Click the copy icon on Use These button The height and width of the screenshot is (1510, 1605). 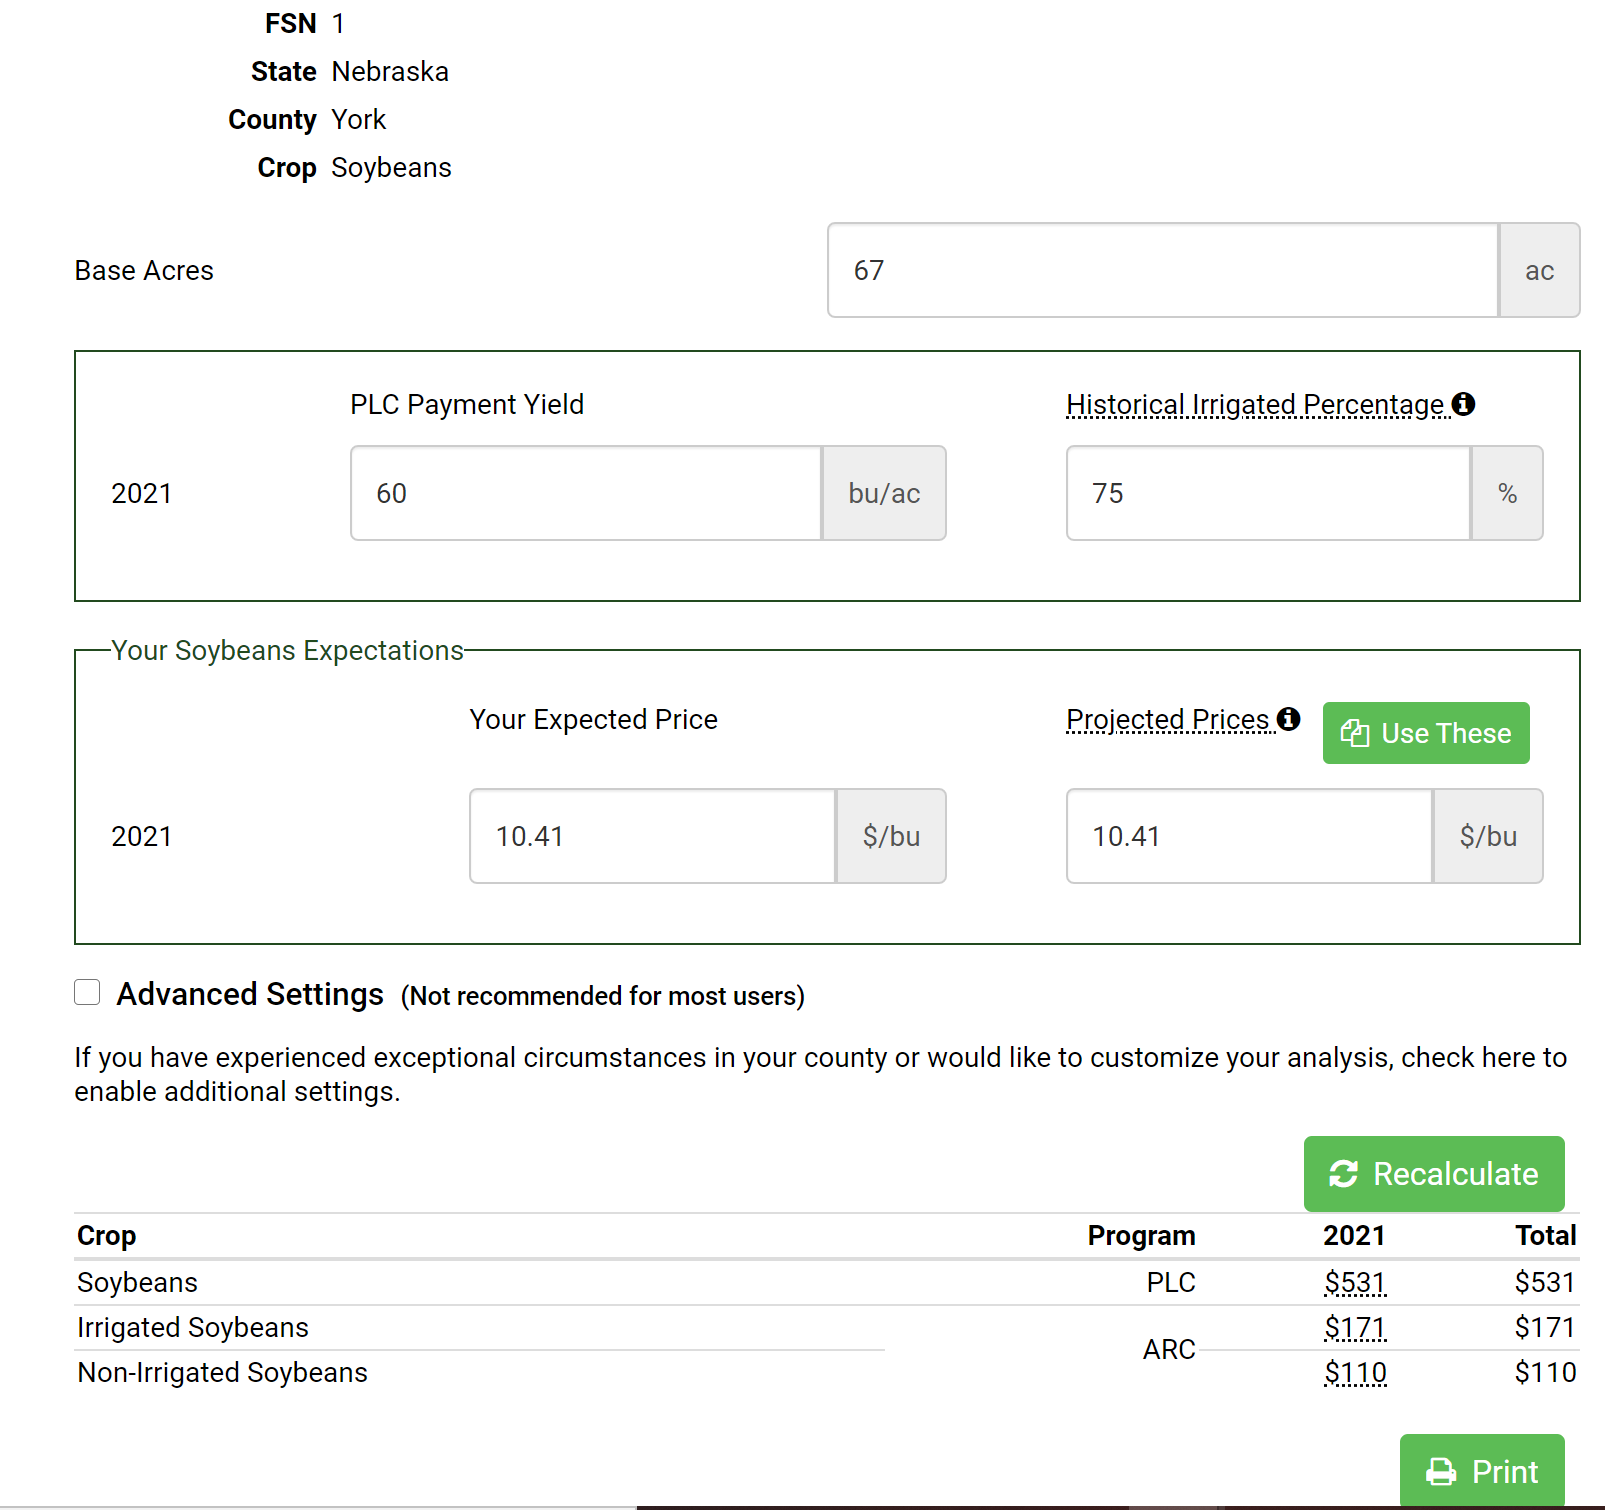[x=1355, y=733]
